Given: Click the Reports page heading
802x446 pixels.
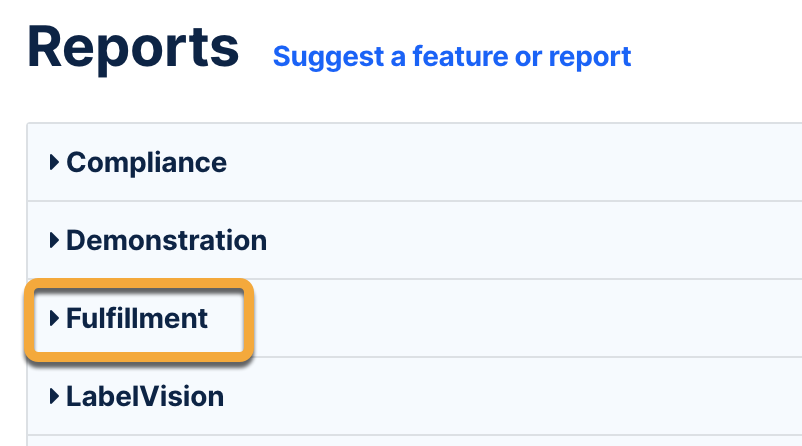Looking at the screenshot, I should pos(133,47).
